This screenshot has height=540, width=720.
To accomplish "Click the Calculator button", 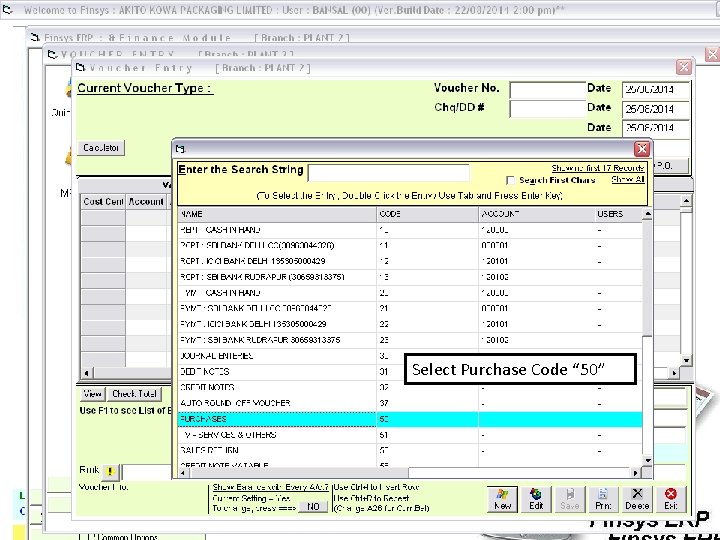I will point(101,148).
